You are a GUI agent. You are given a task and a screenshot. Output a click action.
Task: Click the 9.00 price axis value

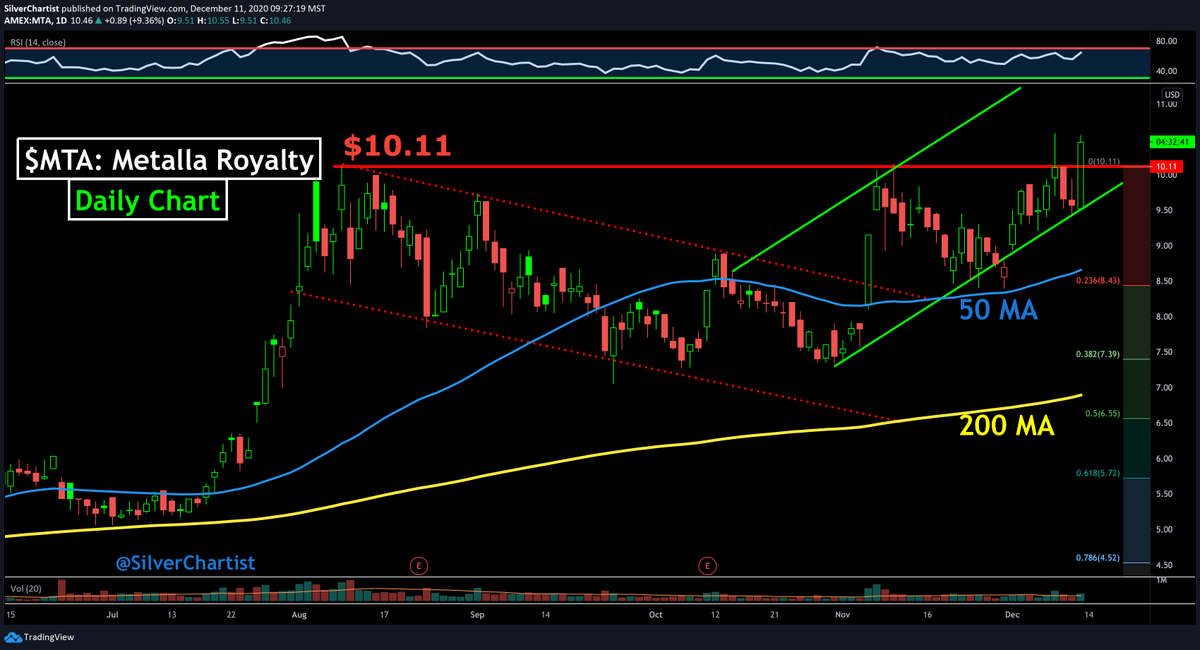1166,246
